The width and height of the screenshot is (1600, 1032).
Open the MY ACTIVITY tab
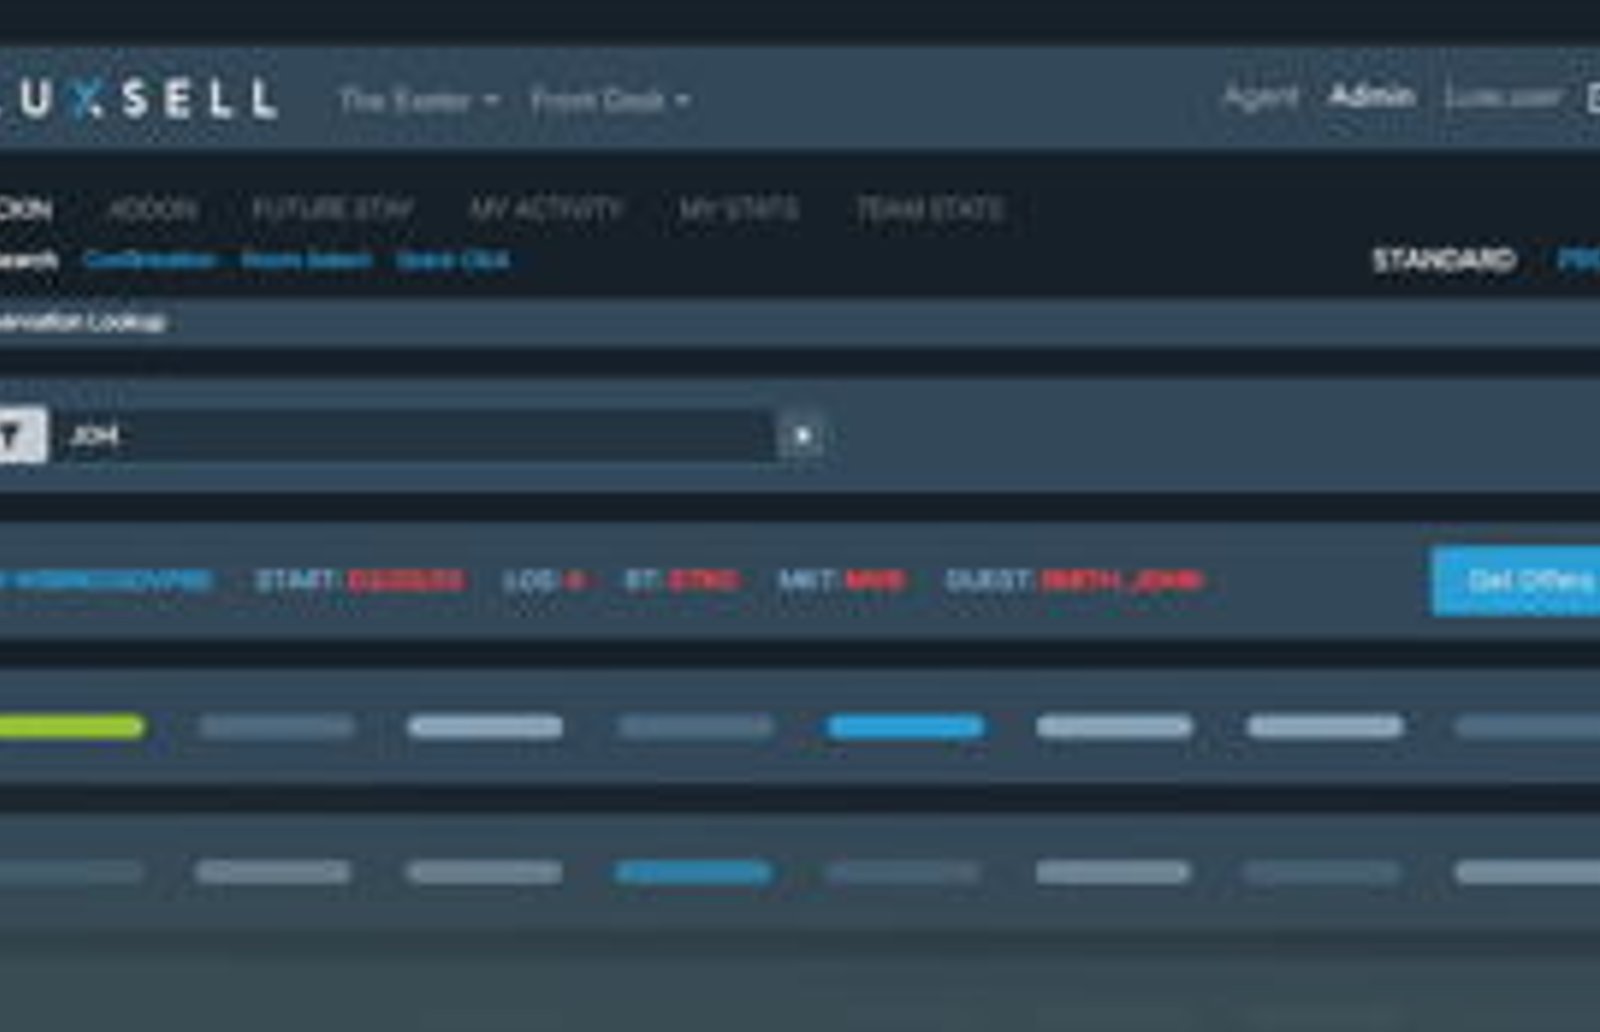click(x=546, y=209)
